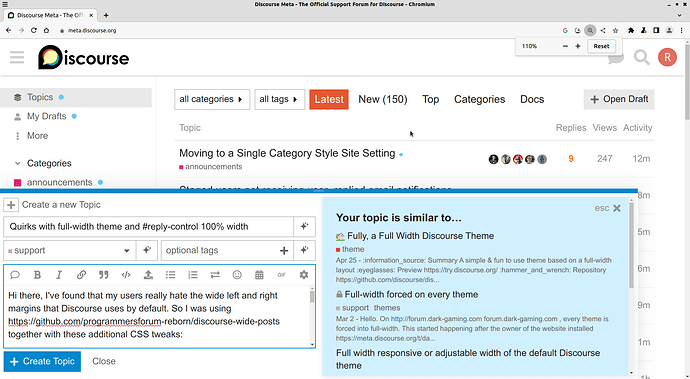
Task: Upload a file in composer
Action: [x=148, y=275]
